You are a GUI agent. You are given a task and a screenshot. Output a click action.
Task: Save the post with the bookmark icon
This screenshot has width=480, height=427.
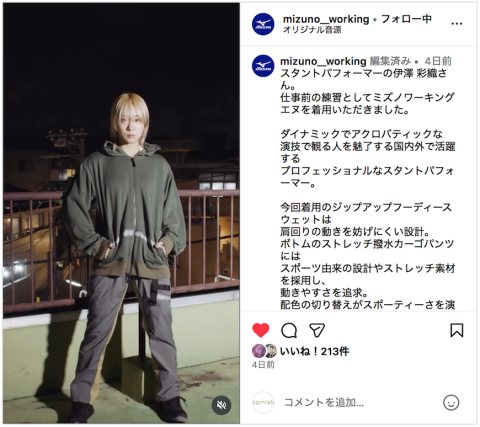coord(457,330)
